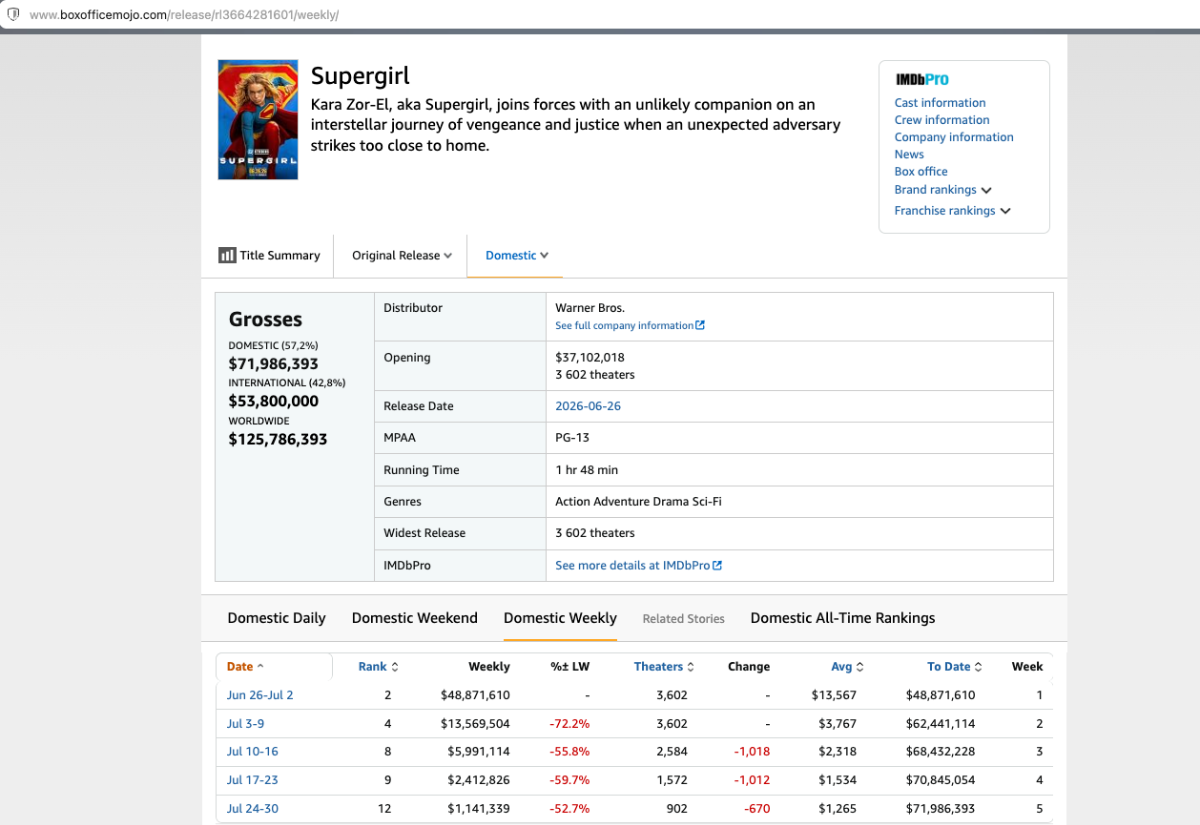1200x825 pixels.
Task: Click the site security shield icon in address bar
Action: (x=13, y=15)
